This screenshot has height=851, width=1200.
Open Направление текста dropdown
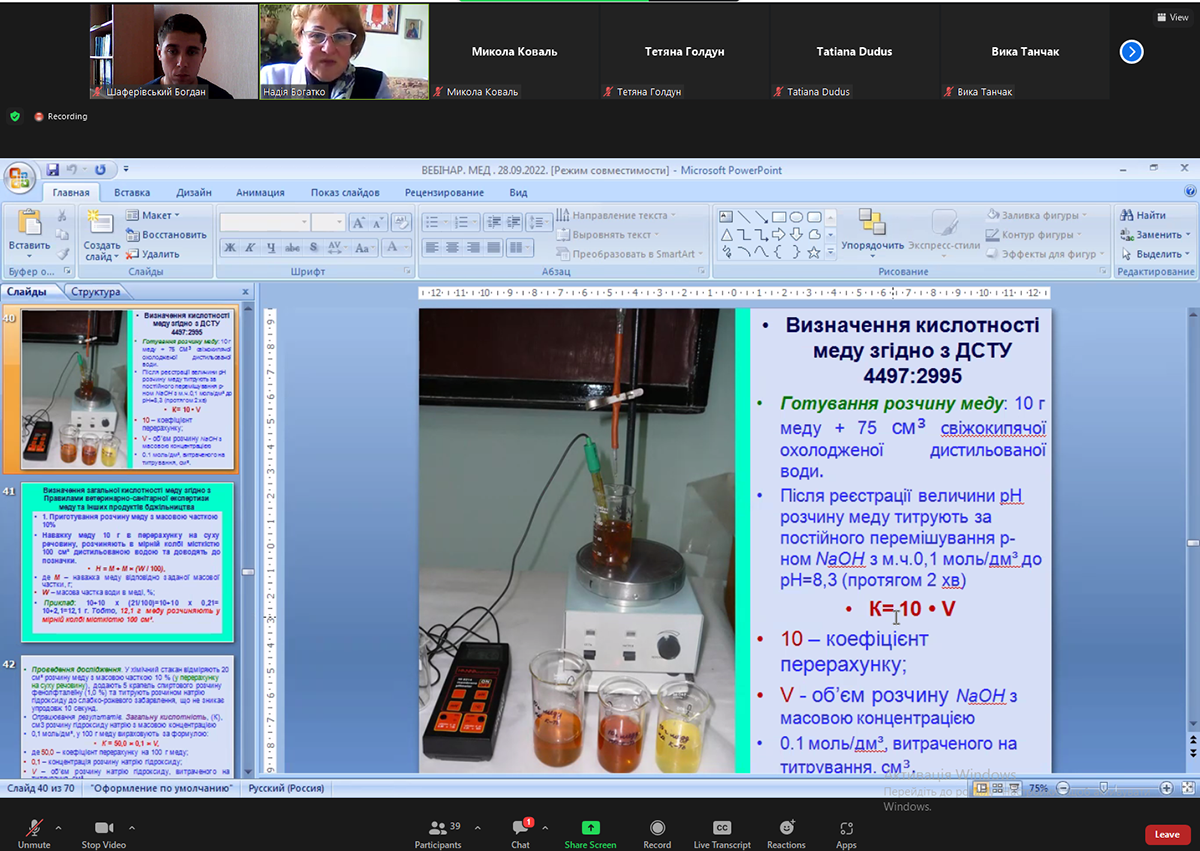(x=616, y=215)
